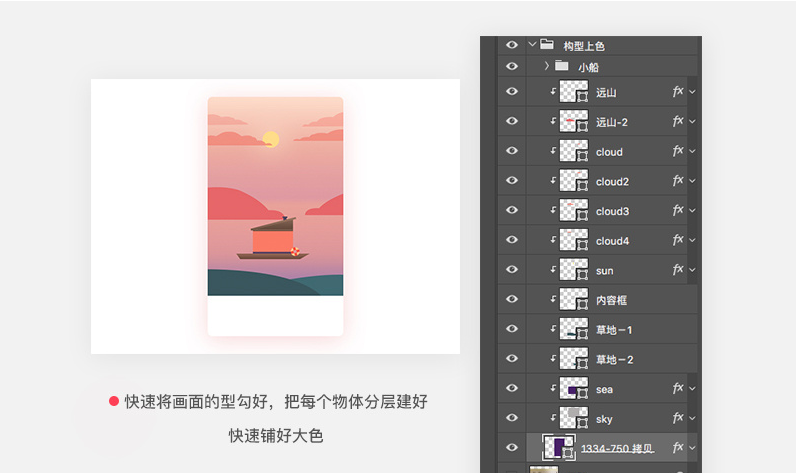This screenshot has width=798, height=473.
Task: Expand effects list of sky layer
Action: point(692,418)
